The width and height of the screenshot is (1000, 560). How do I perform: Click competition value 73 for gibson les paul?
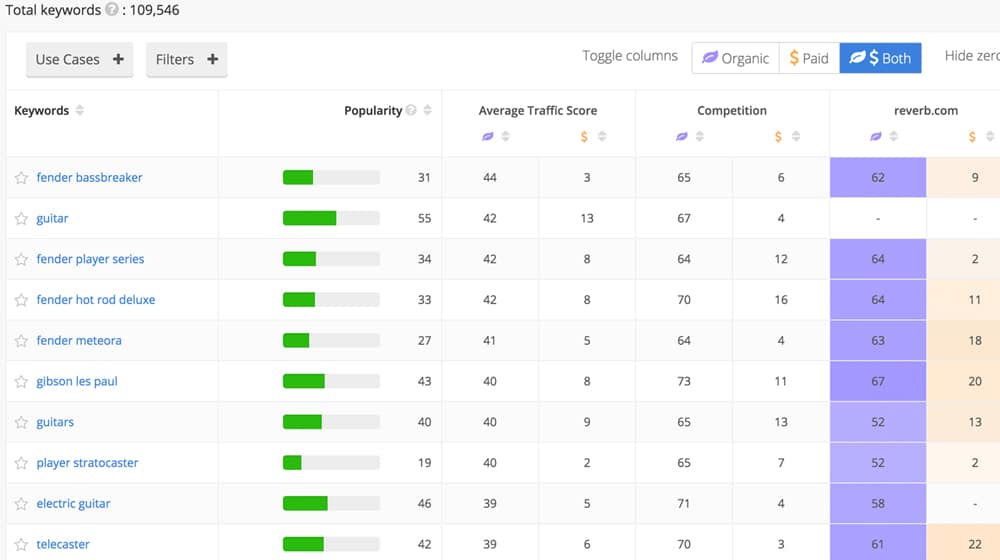pyautogui.click(x=684, y=381)
